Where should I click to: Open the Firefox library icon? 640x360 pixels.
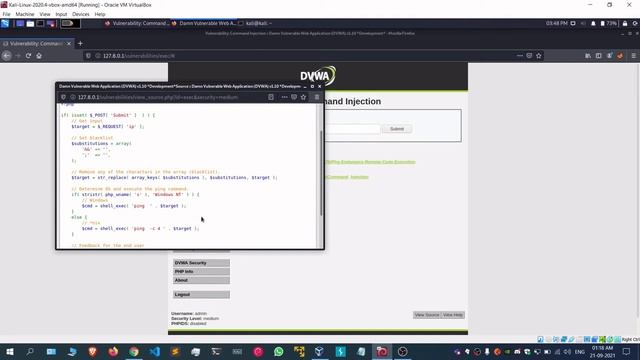[x=588, y=56]
